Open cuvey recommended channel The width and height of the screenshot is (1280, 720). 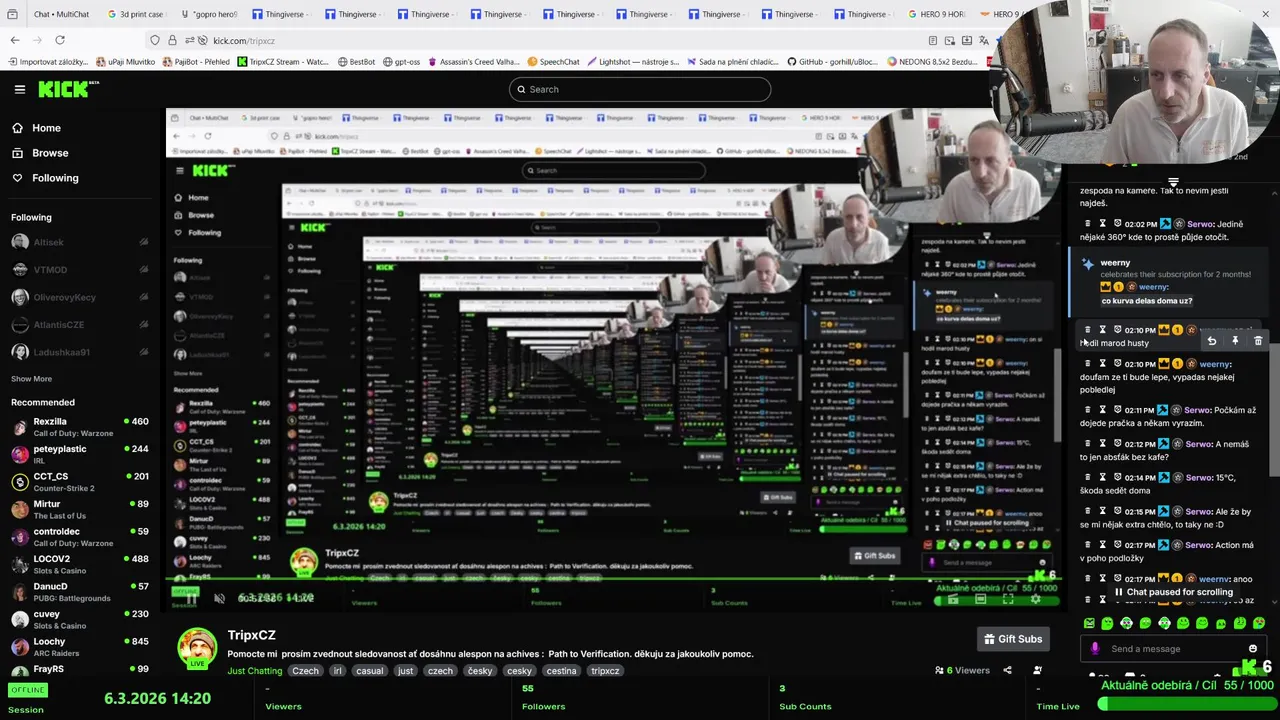(80, 619)
